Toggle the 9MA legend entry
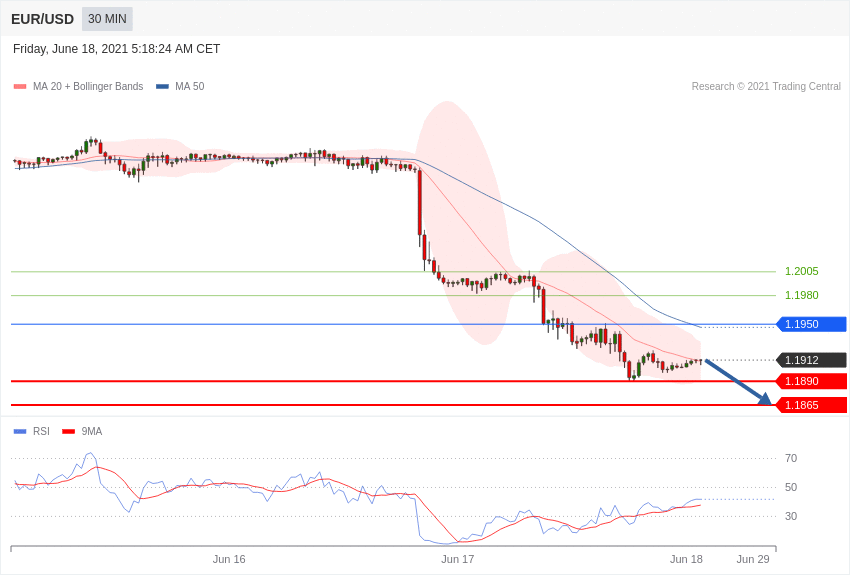Screen dimensions: 850x576 [x=82, y=431]
